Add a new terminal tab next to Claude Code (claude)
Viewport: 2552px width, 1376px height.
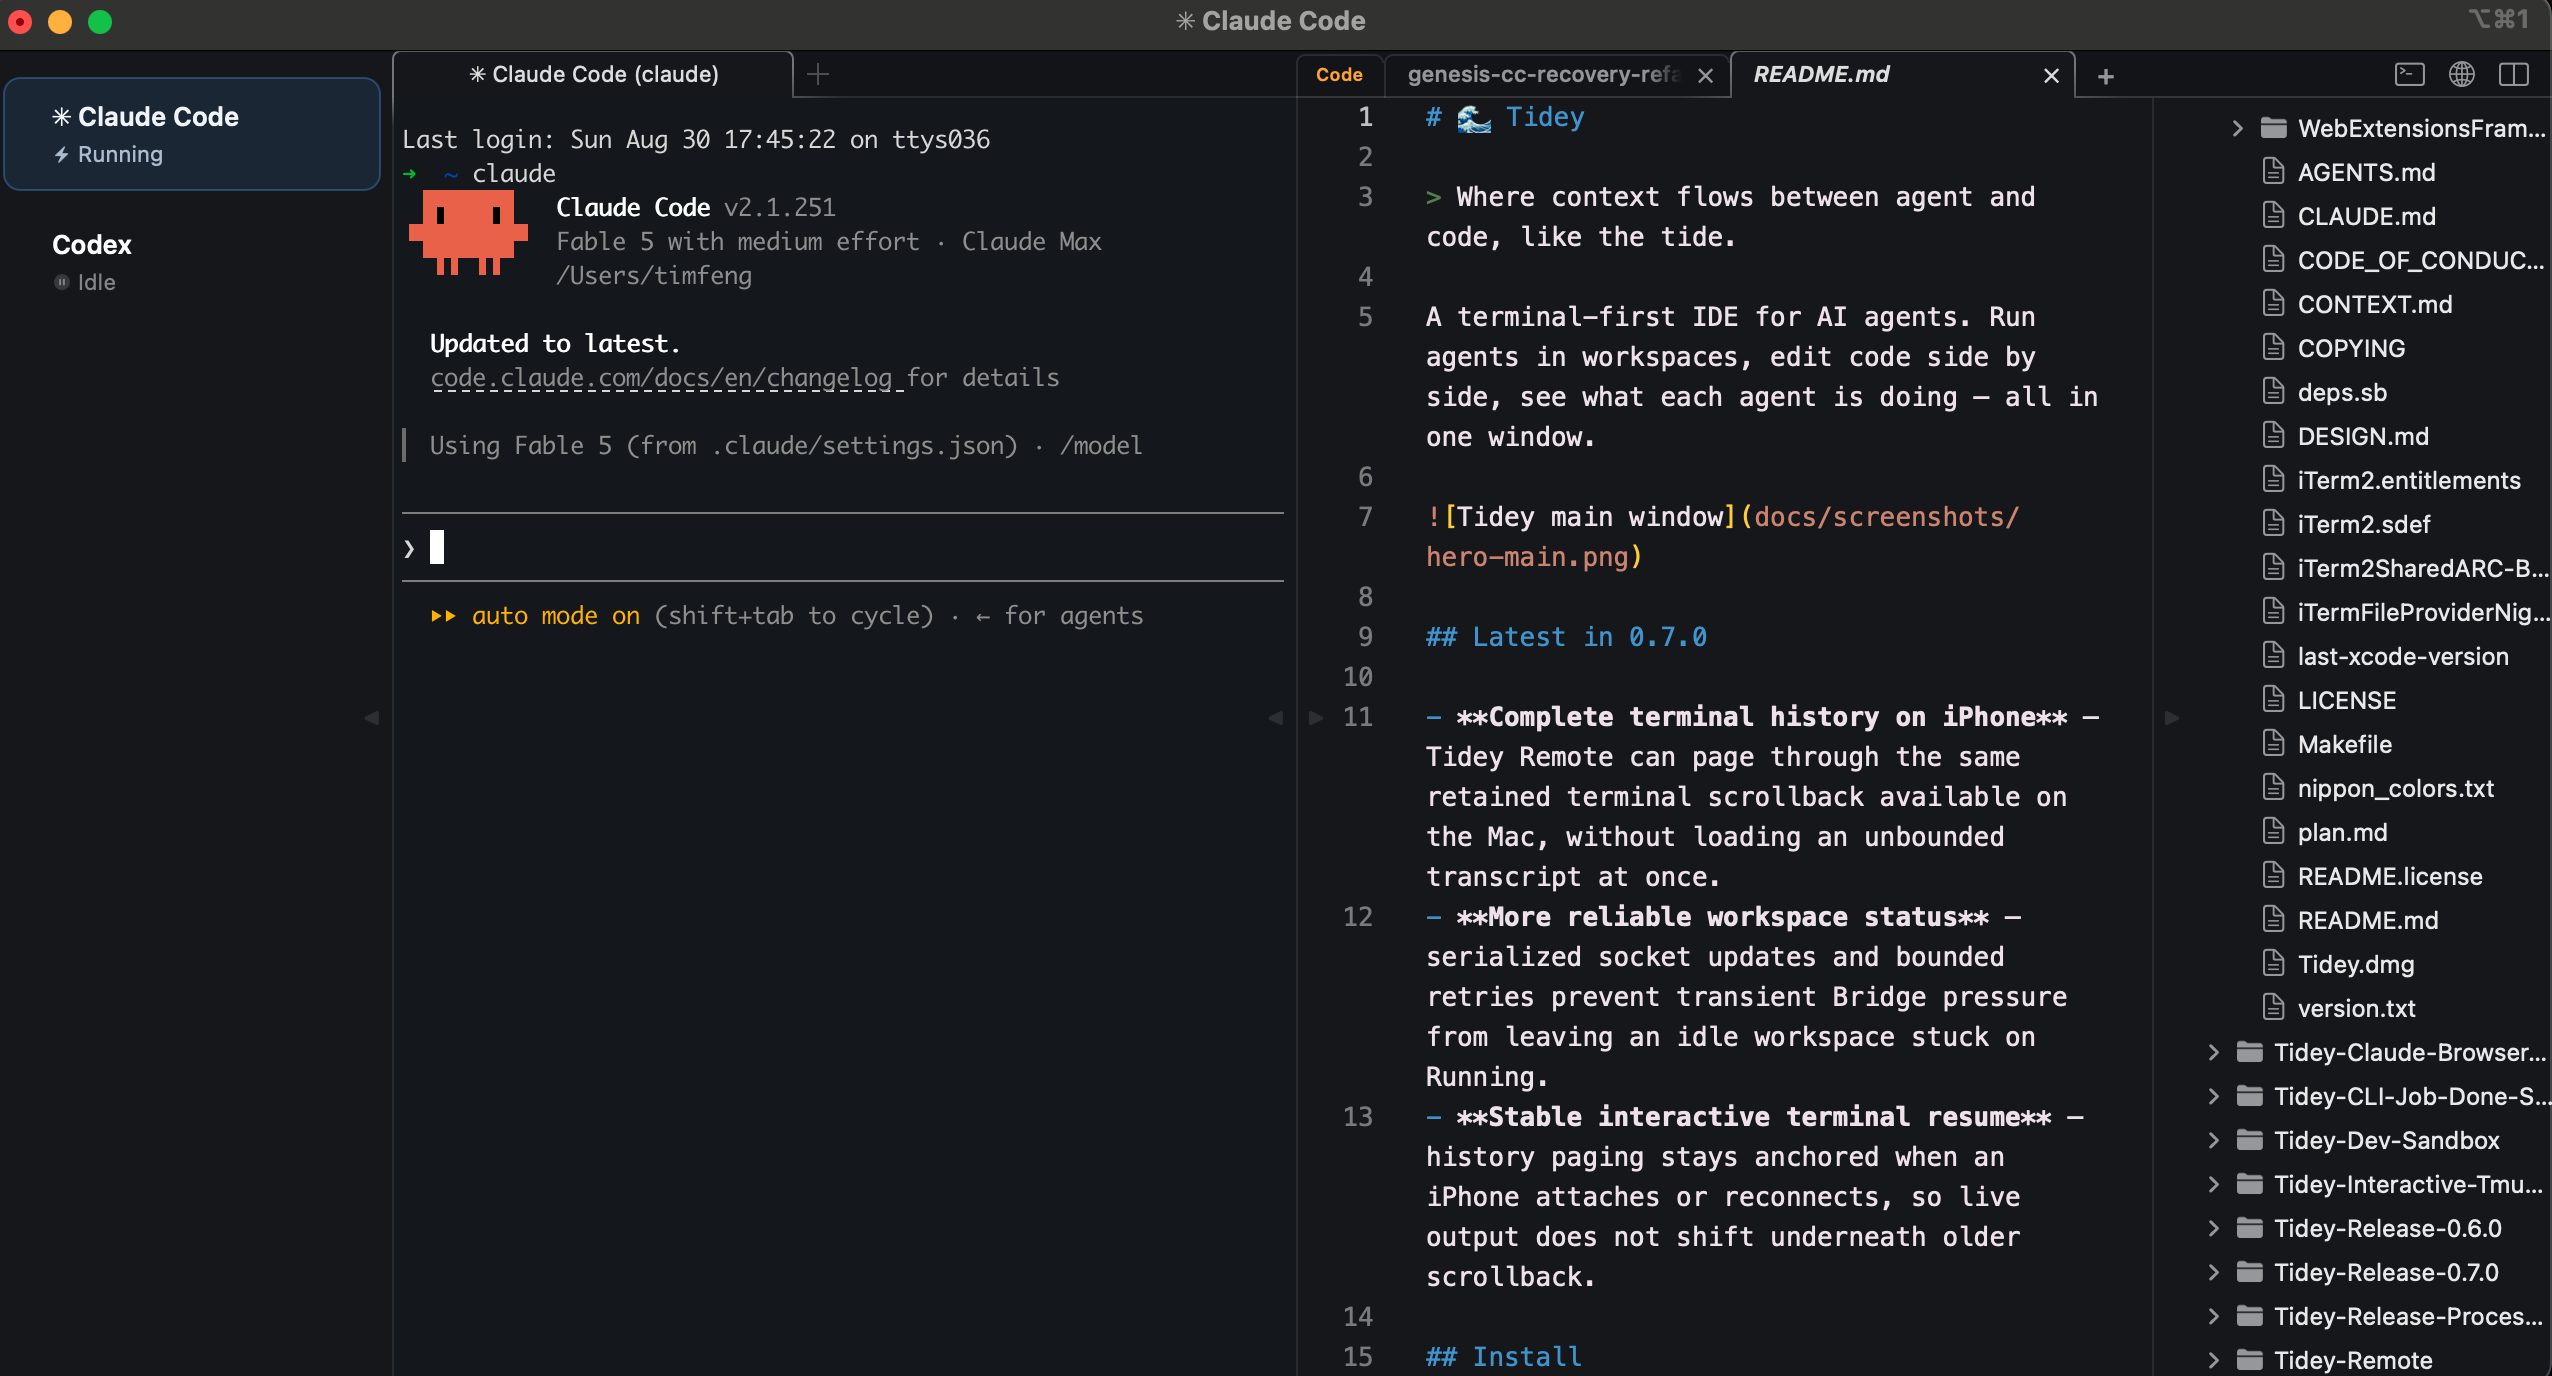click(818, 74)
